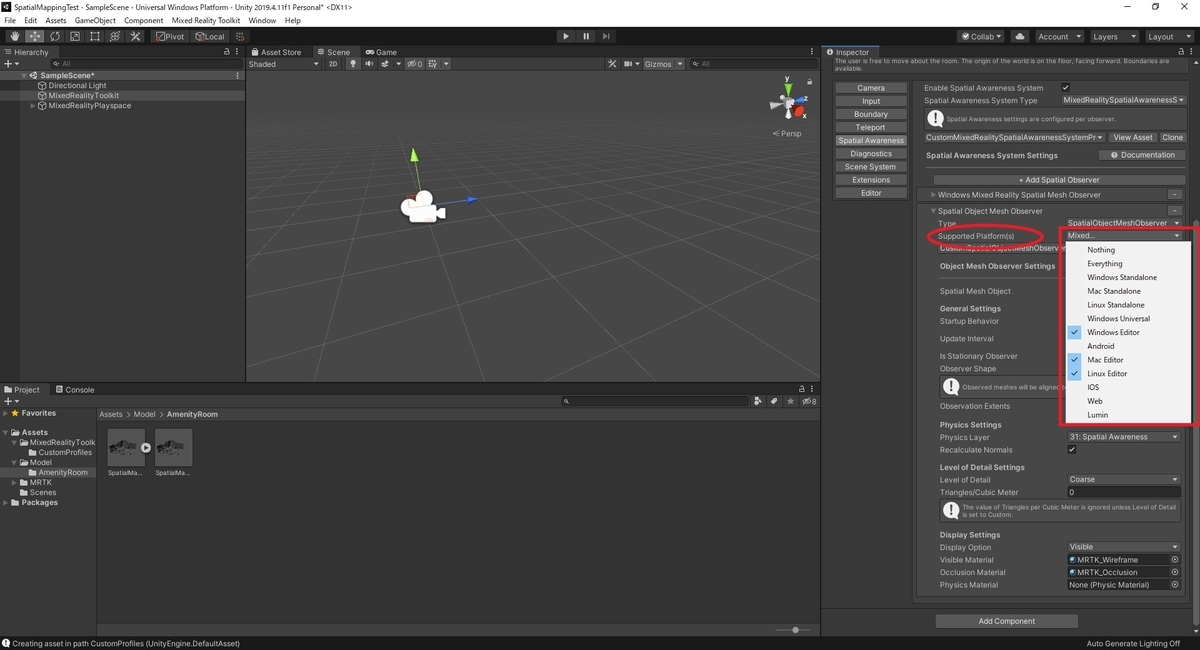Select the Rect transform tool
This screenshot has height=650, width=1200.
click(x=94, y=36)
